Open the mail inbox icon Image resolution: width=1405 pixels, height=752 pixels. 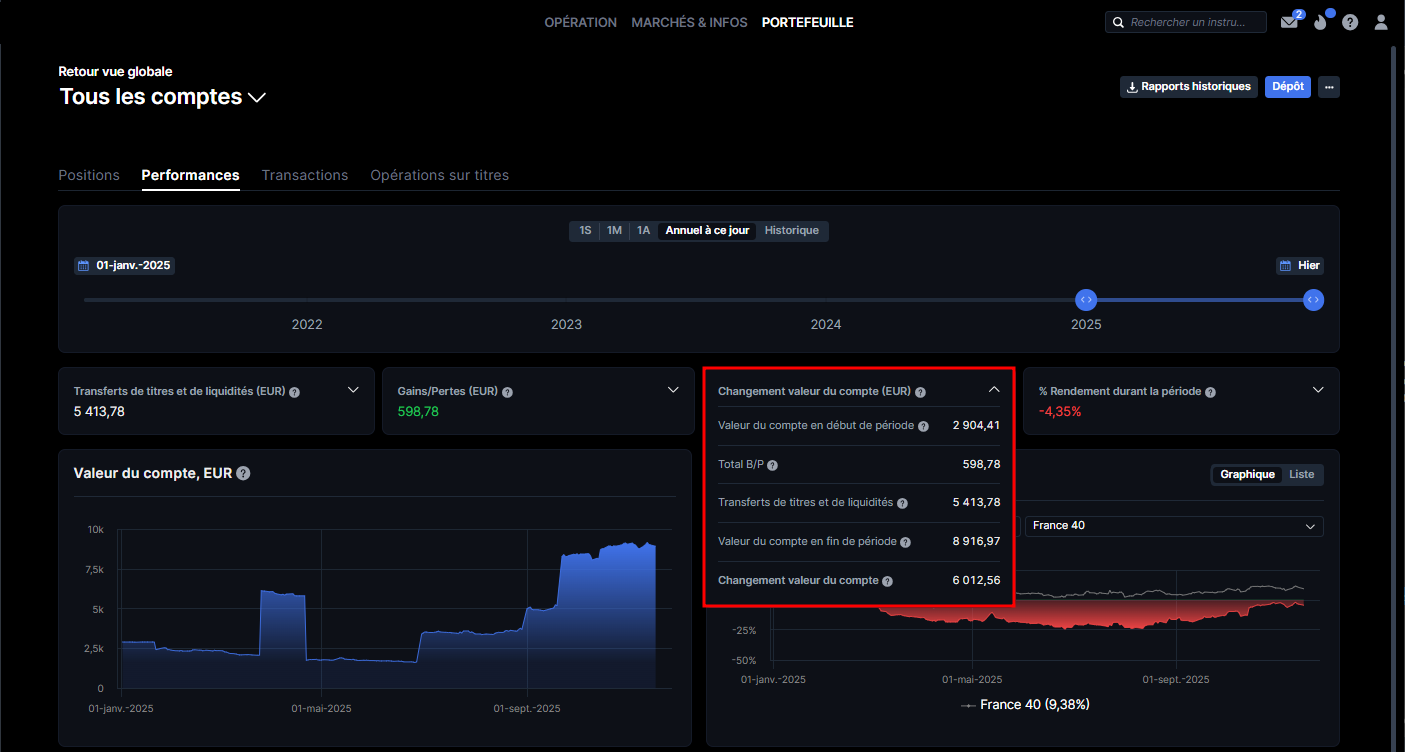point(1289,22)
